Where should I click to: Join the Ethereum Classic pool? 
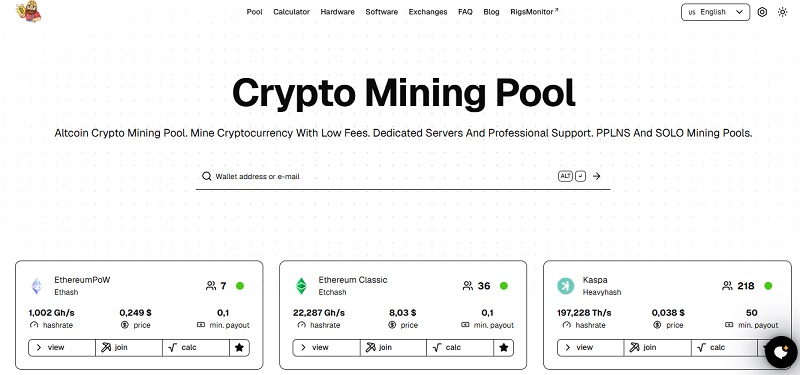pos(393,347)
